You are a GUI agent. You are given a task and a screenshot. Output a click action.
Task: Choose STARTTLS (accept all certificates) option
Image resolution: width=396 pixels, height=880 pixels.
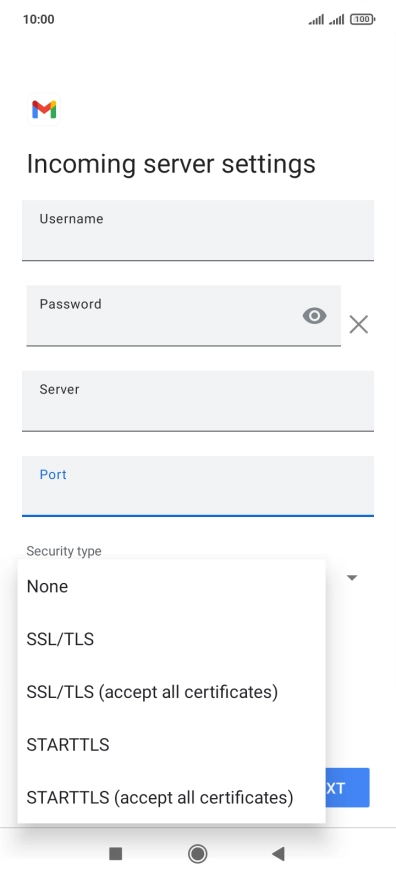point(171,797)
